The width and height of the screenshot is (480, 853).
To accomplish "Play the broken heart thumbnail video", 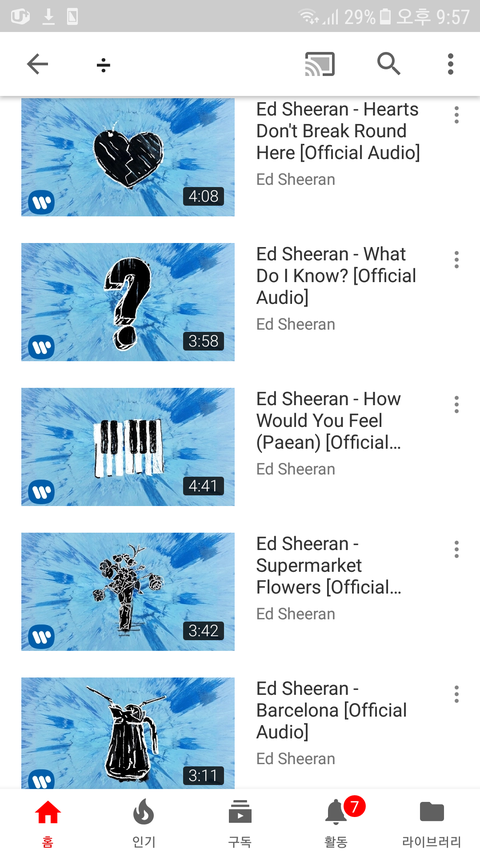I will click(x=128, y=157).
